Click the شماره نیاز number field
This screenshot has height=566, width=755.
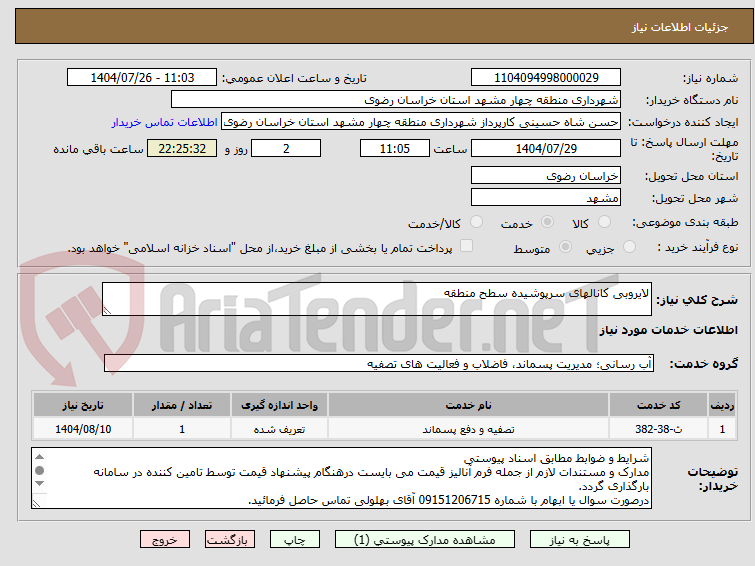pyautogui.click(x=546, y=78)
